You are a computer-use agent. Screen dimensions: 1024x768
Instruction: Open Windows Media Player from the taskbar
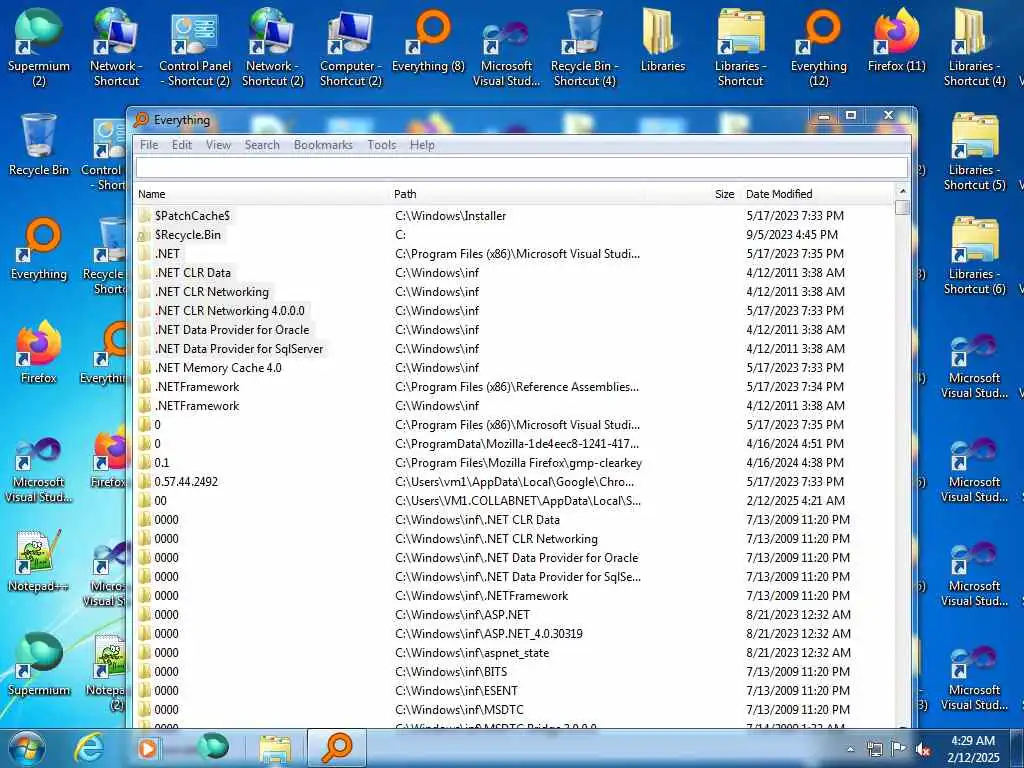click(148, 748)
